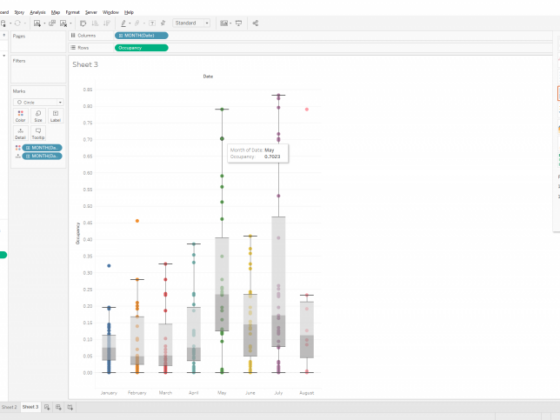Click the Color button in Marks card
This screenshot has width=560, height=420.
[x=20, y=116]
